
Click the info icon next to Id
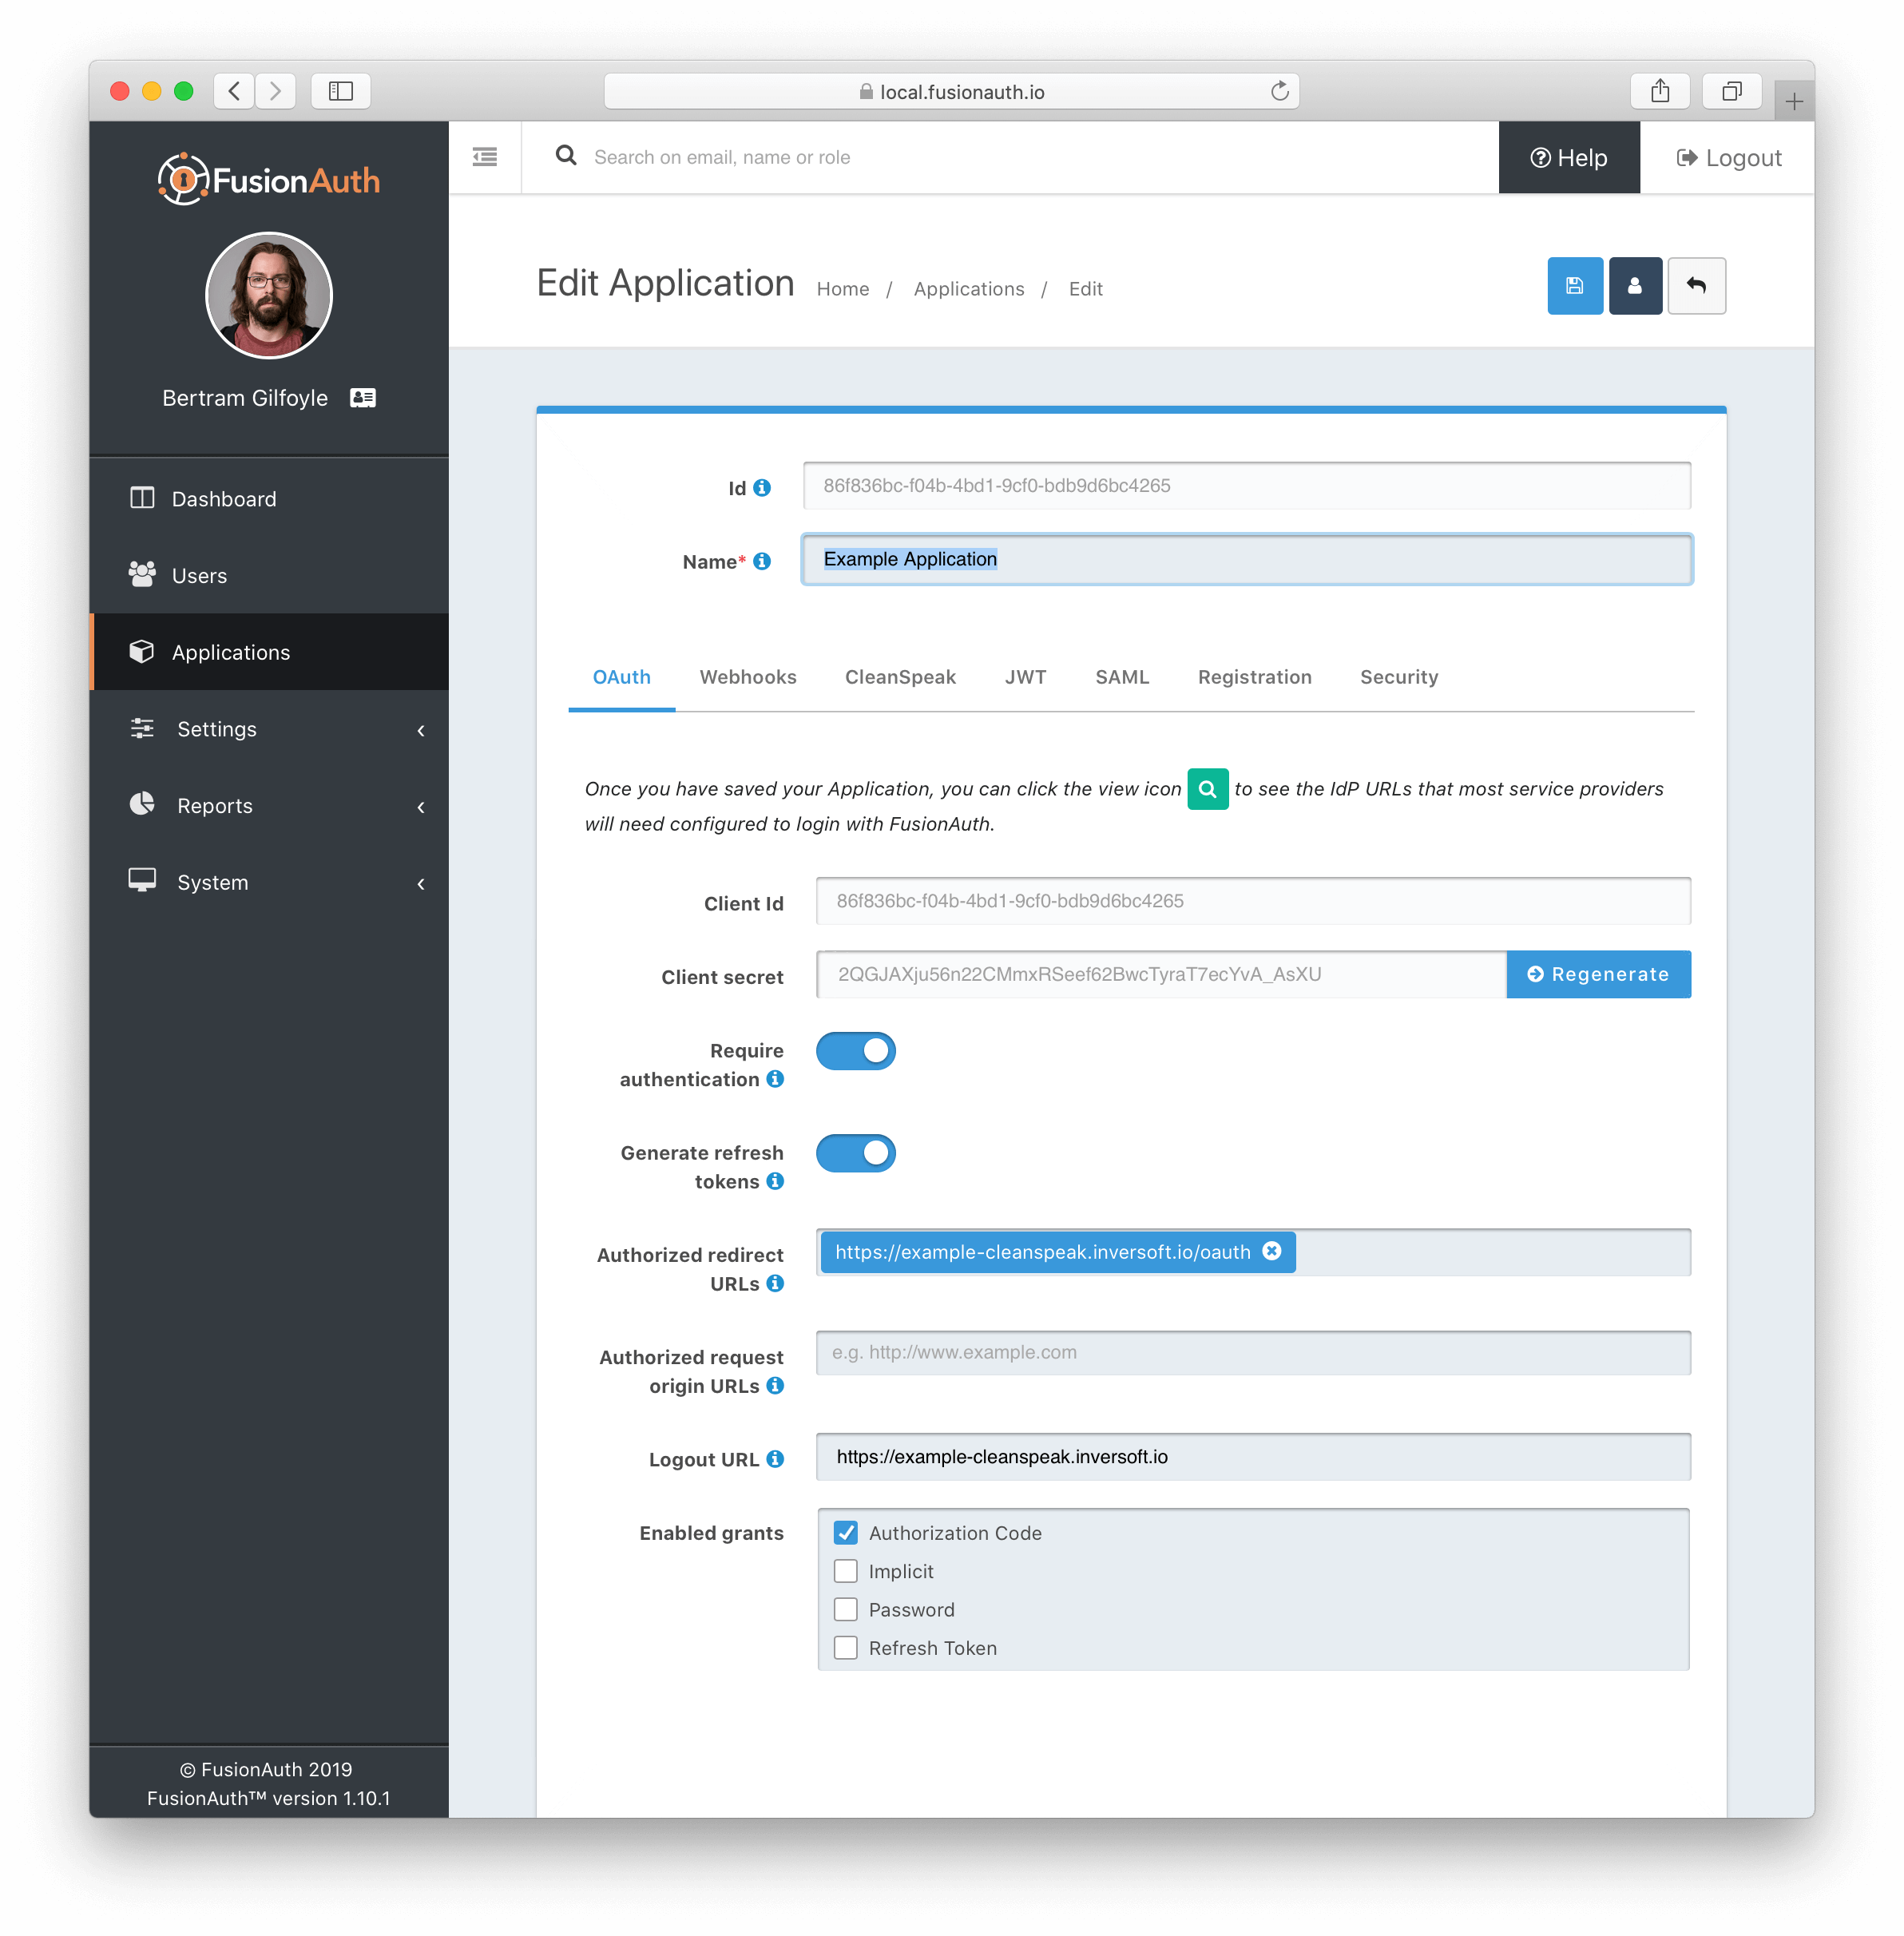click(x=762, y=488)
